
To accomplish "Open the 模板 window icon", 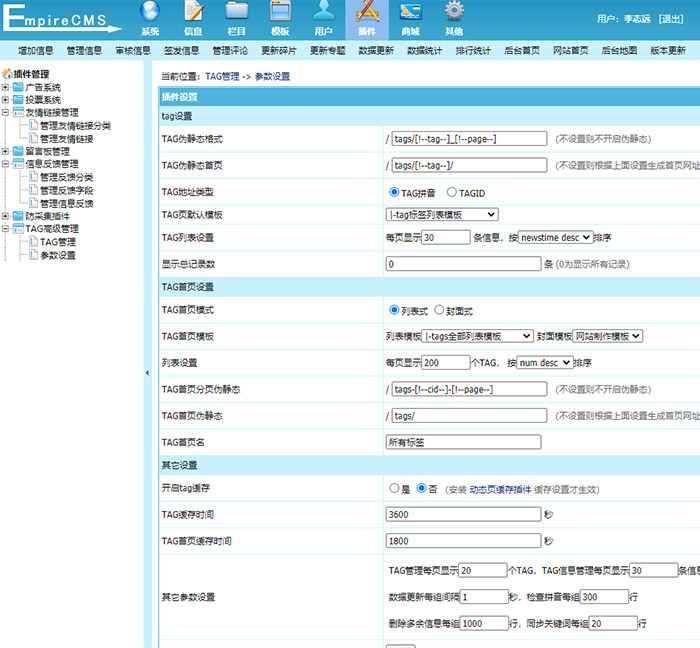I will tap(280, 11).
